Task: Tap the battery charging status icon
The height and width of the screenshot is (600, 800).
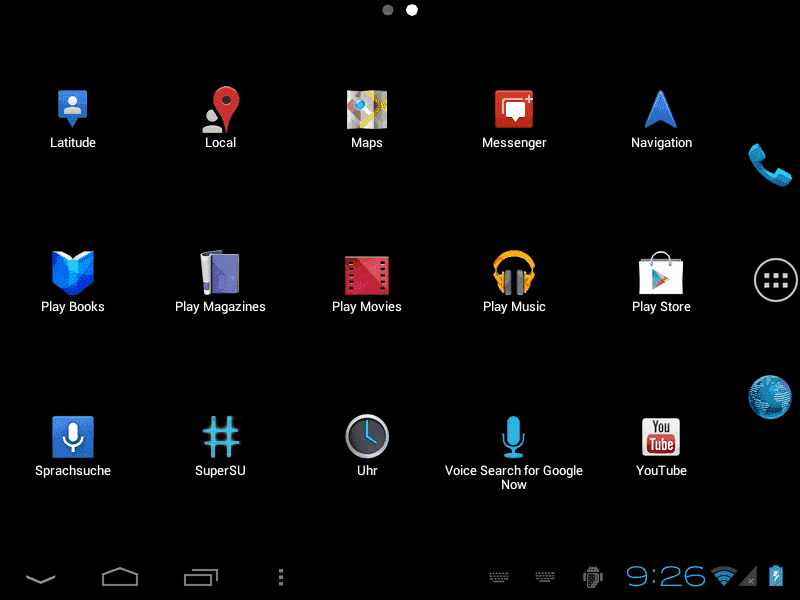Action: click(x=776, y=576)
